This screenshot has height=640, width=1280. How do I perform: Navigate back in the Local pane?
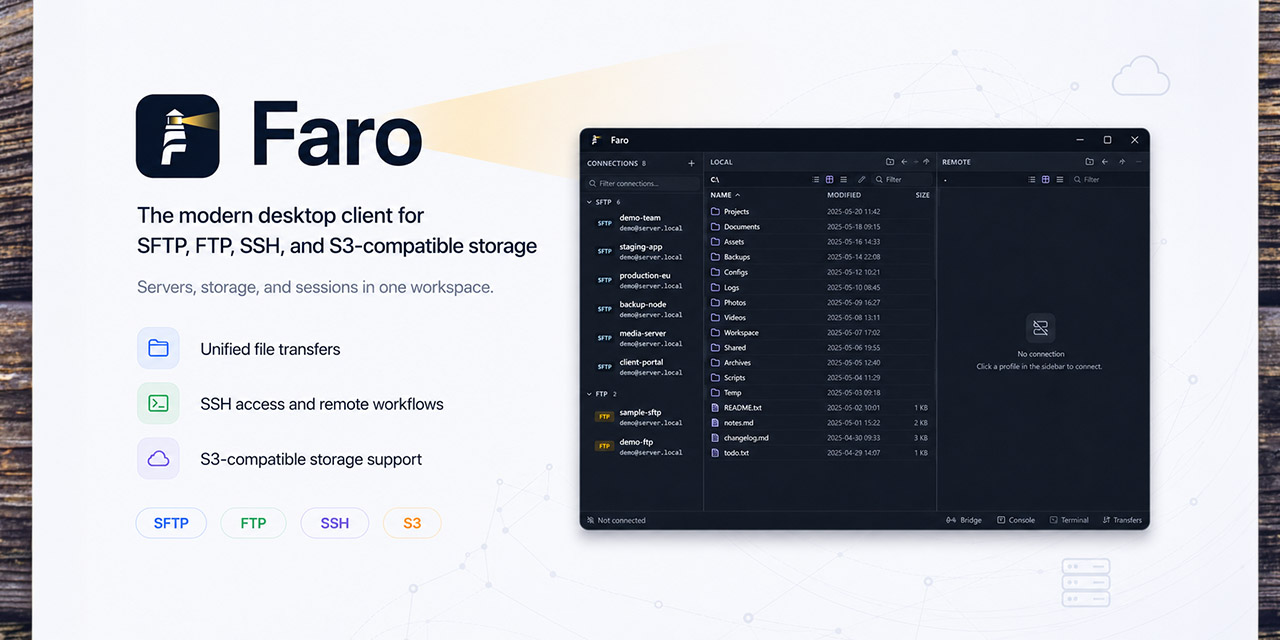pos(904,162)
